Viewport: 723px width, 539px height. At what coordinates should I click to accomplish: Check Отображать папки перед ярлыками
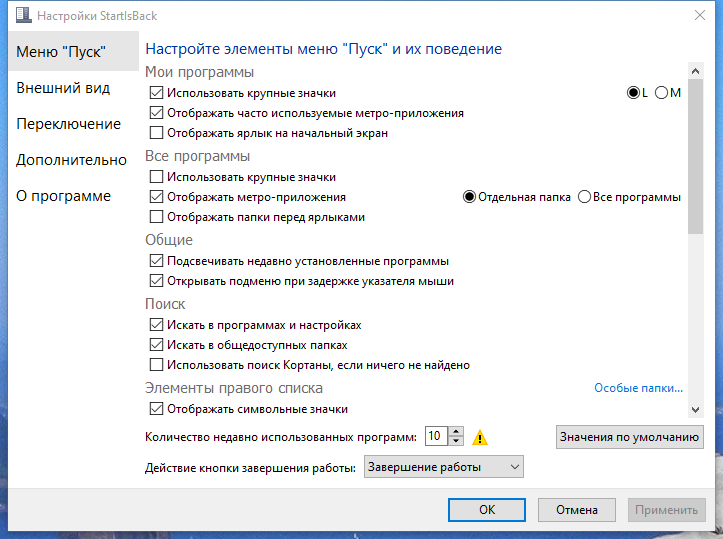coord(156,217)
